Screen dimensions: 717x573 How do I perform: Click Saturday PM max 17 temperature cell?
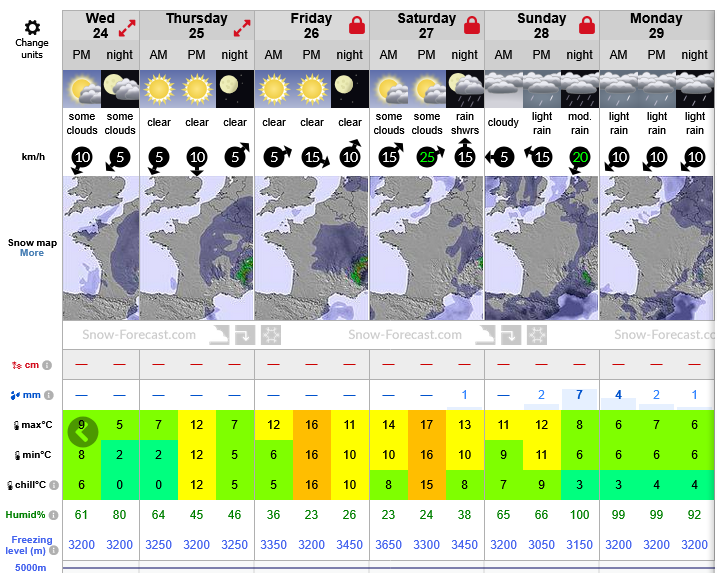(427, 425)
